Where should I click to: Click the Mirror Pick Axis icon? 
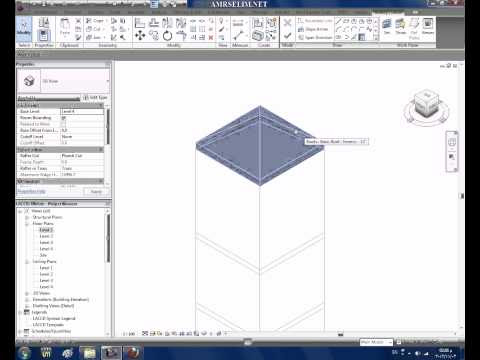(x=167, y=23)
